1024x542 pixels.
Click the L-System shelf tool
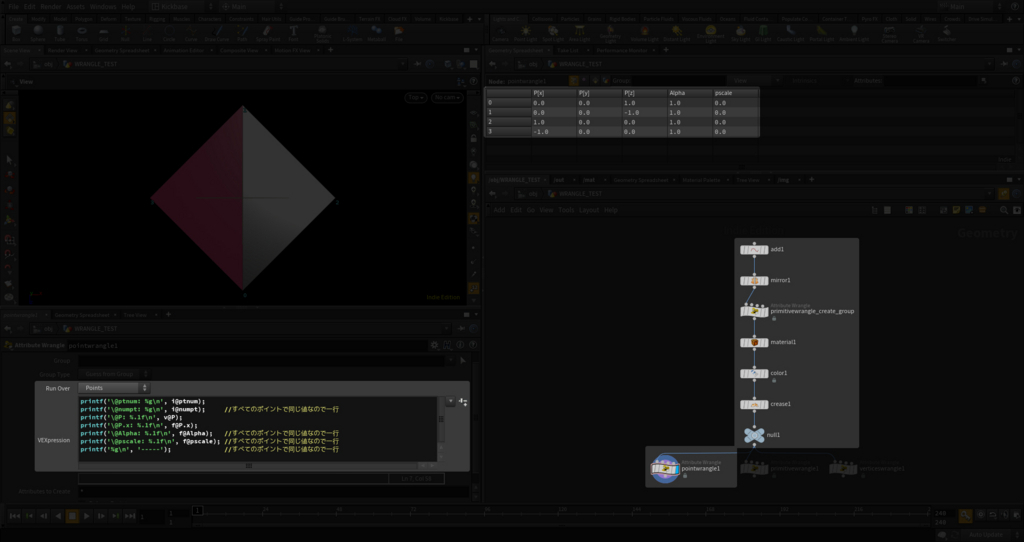[x=352, y=33]
